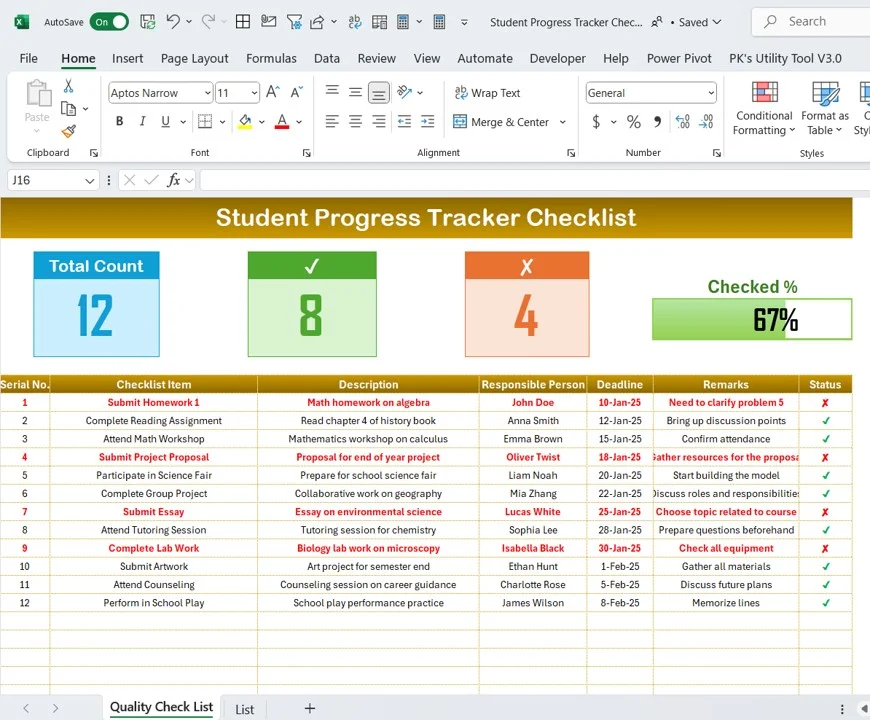
Task: Click the share icon in title bar
Action: point(317,22)
